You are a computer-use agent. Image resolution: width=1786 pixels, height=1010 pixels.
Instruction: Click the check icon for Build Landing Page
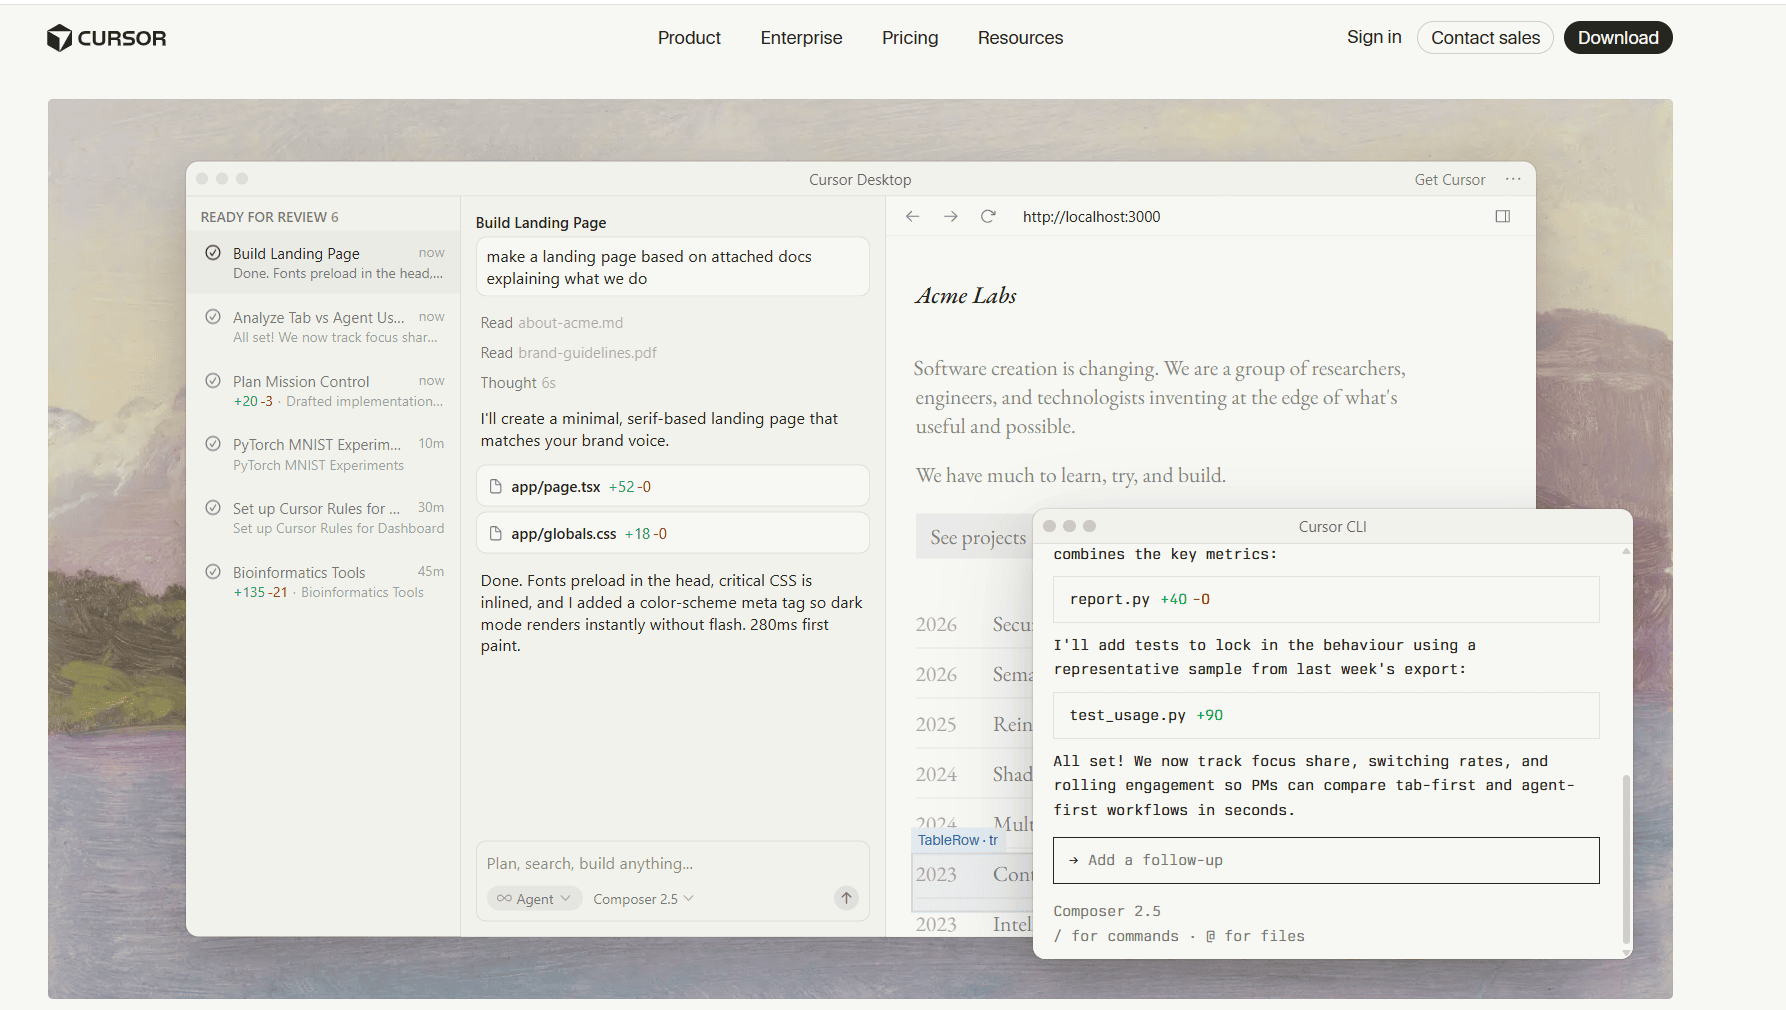point(213,253)
